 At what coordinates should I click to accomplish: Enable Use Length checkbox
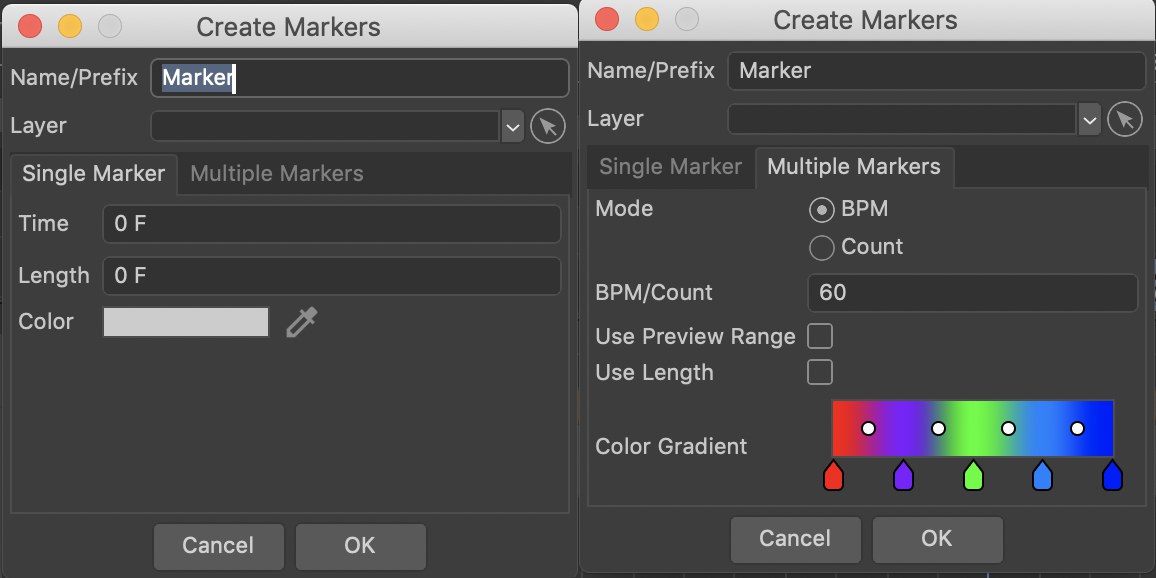pos(820,372)
